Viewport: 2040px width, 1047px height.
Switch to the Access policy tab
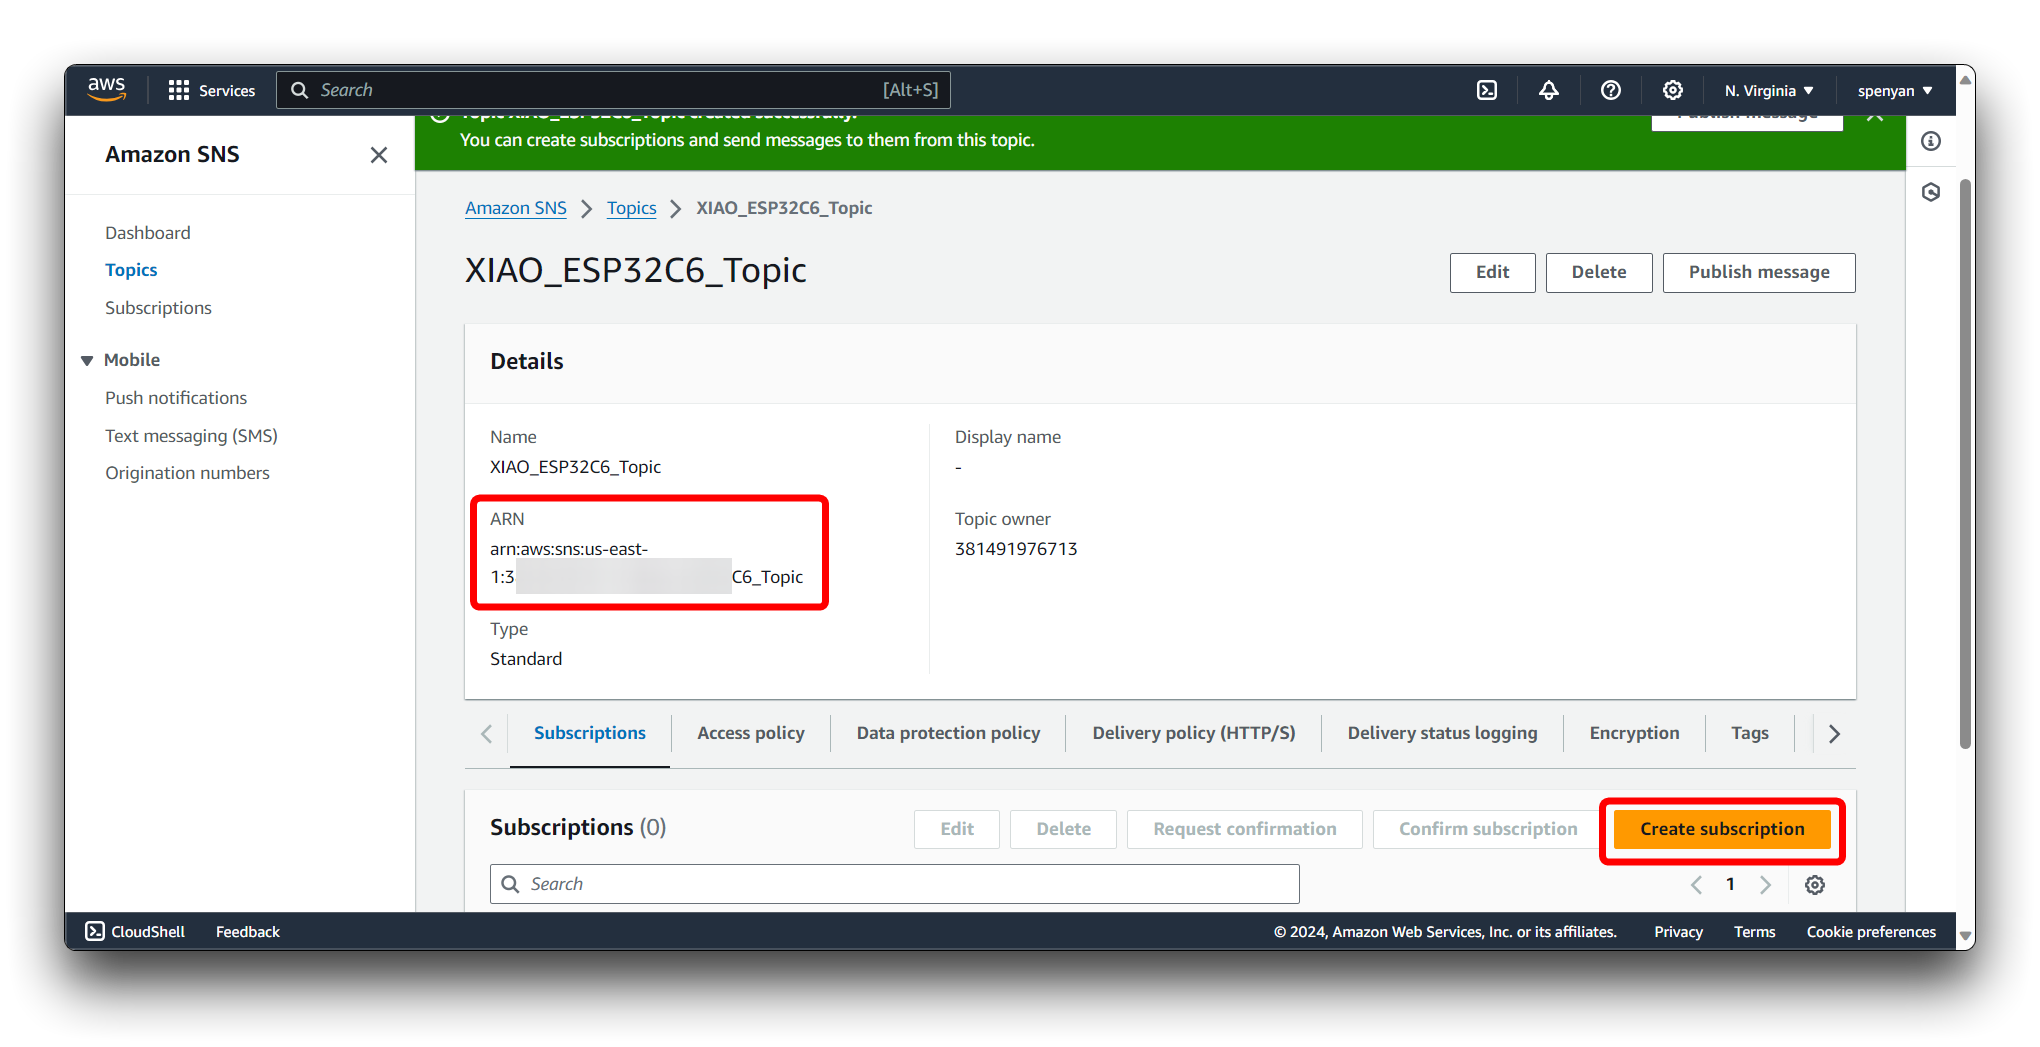pyautogui.click(x=751, y=733)
